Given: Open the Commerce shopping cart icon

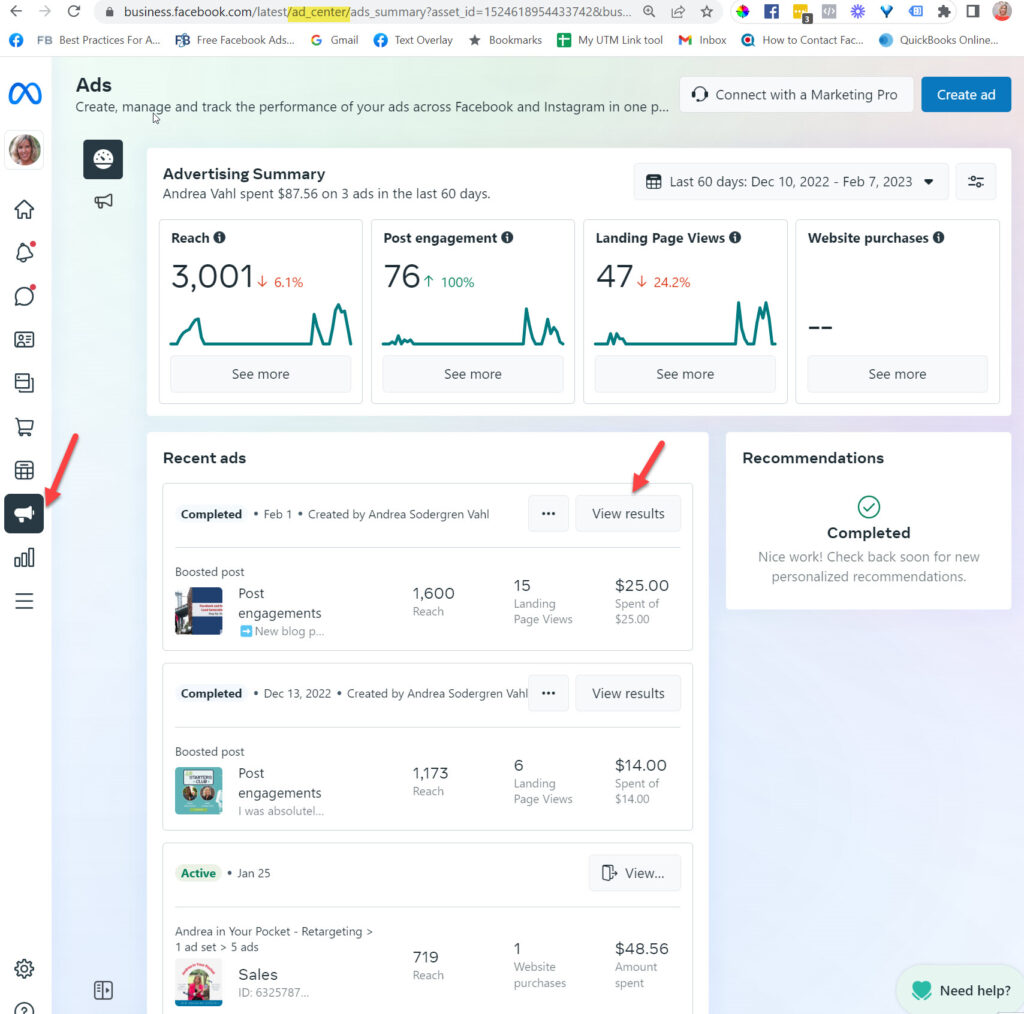Looking at the screenshot, I should [24, 427].
